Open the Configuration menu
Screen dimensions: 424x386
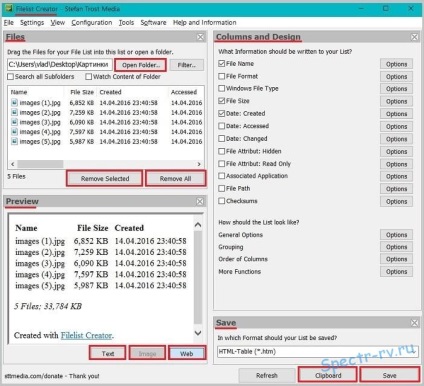coord(92,23)
